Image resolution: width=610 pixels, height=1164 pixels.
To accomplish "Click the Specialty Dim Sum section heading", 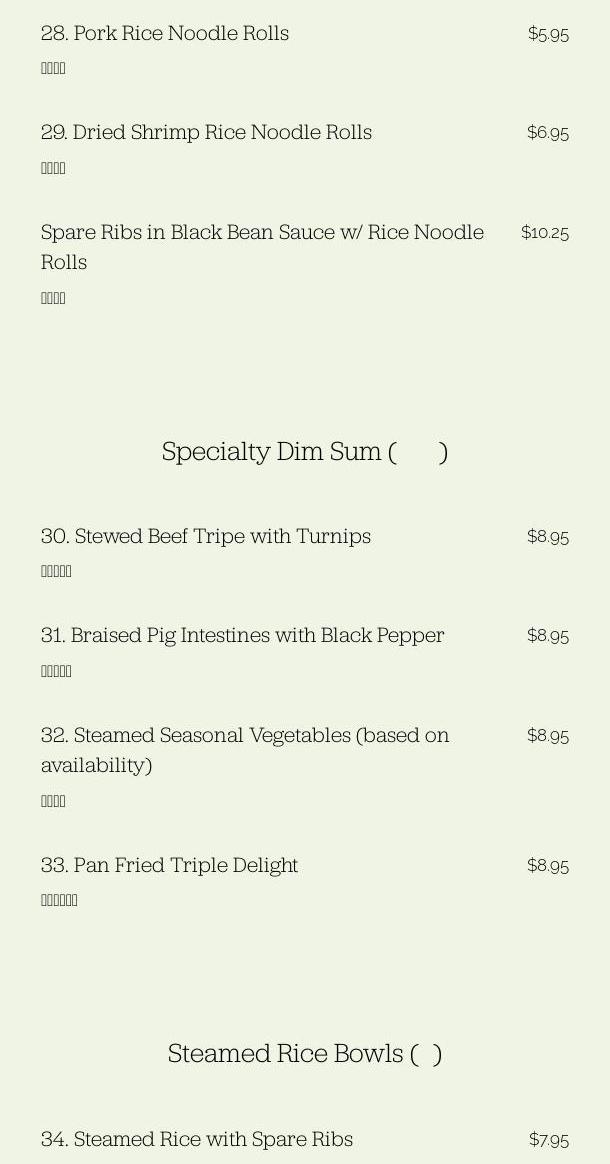I will [x=304, y=452].
